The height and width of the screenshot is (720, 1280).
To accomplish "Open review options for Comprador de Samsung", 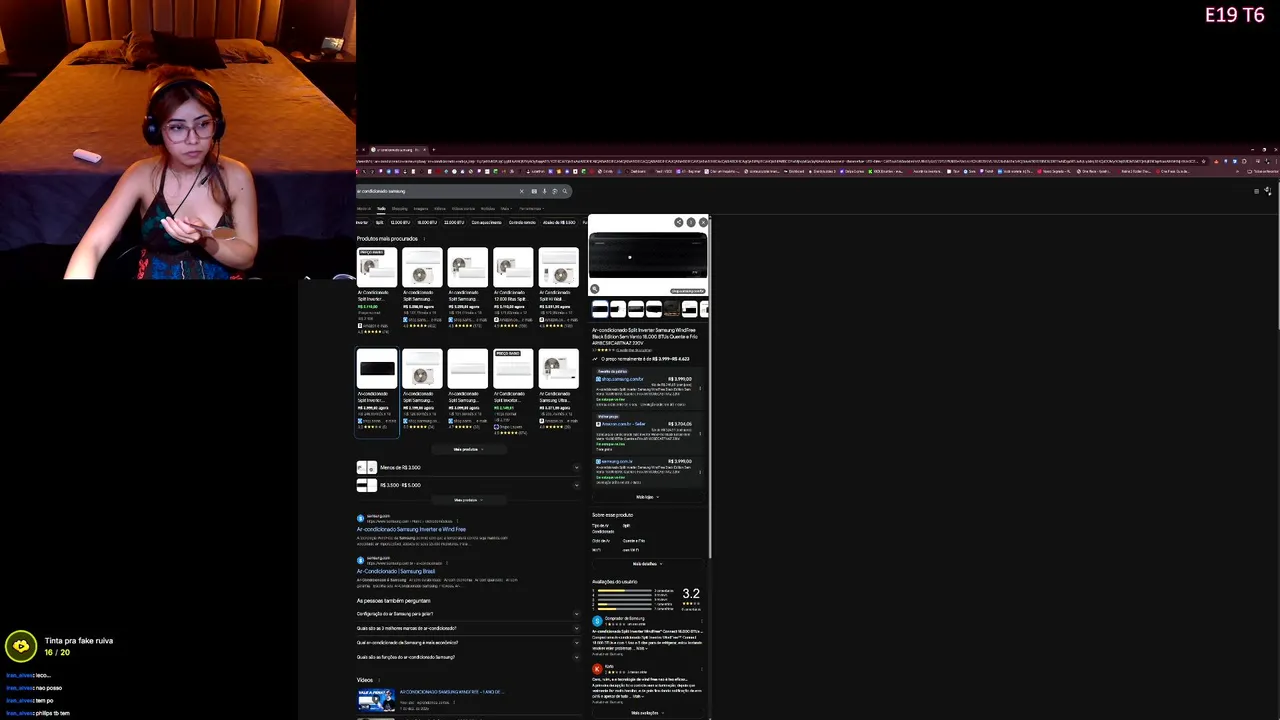I will (702, 621).
